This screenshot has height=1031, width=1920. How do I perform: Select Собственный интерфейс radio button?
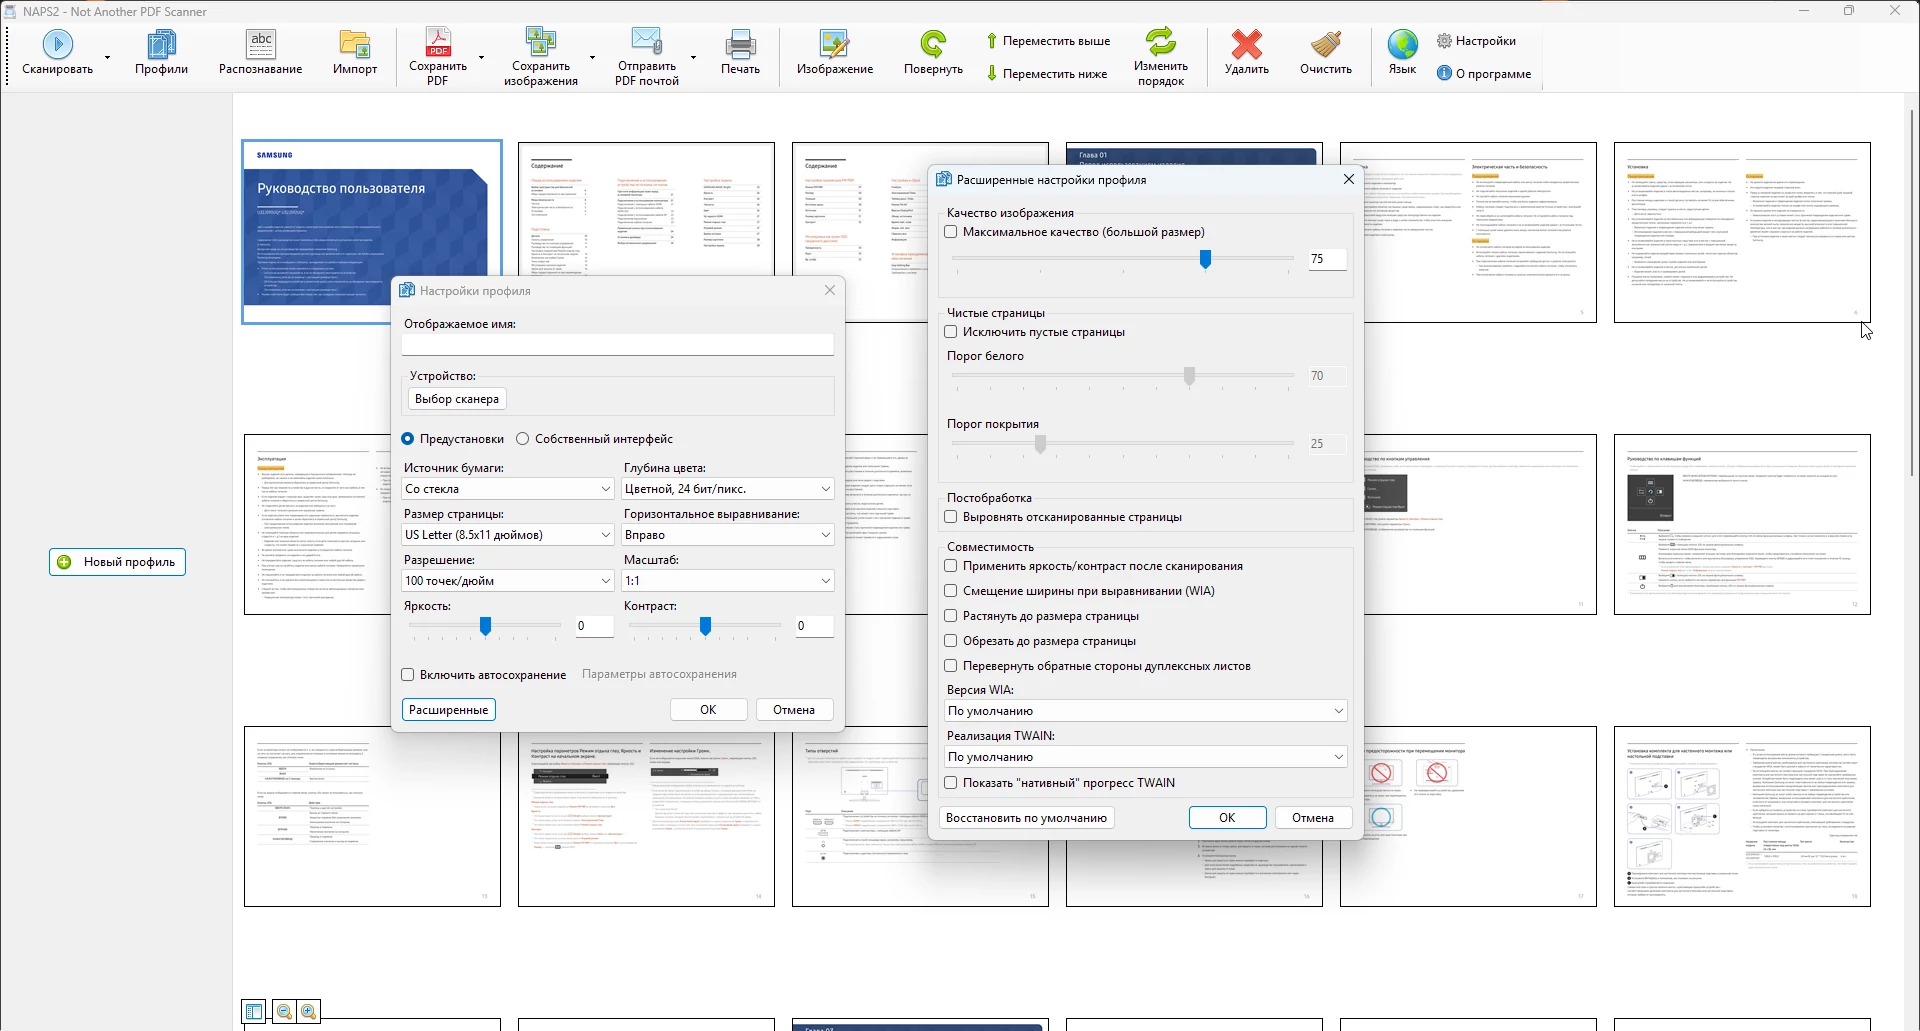[523, 439]
